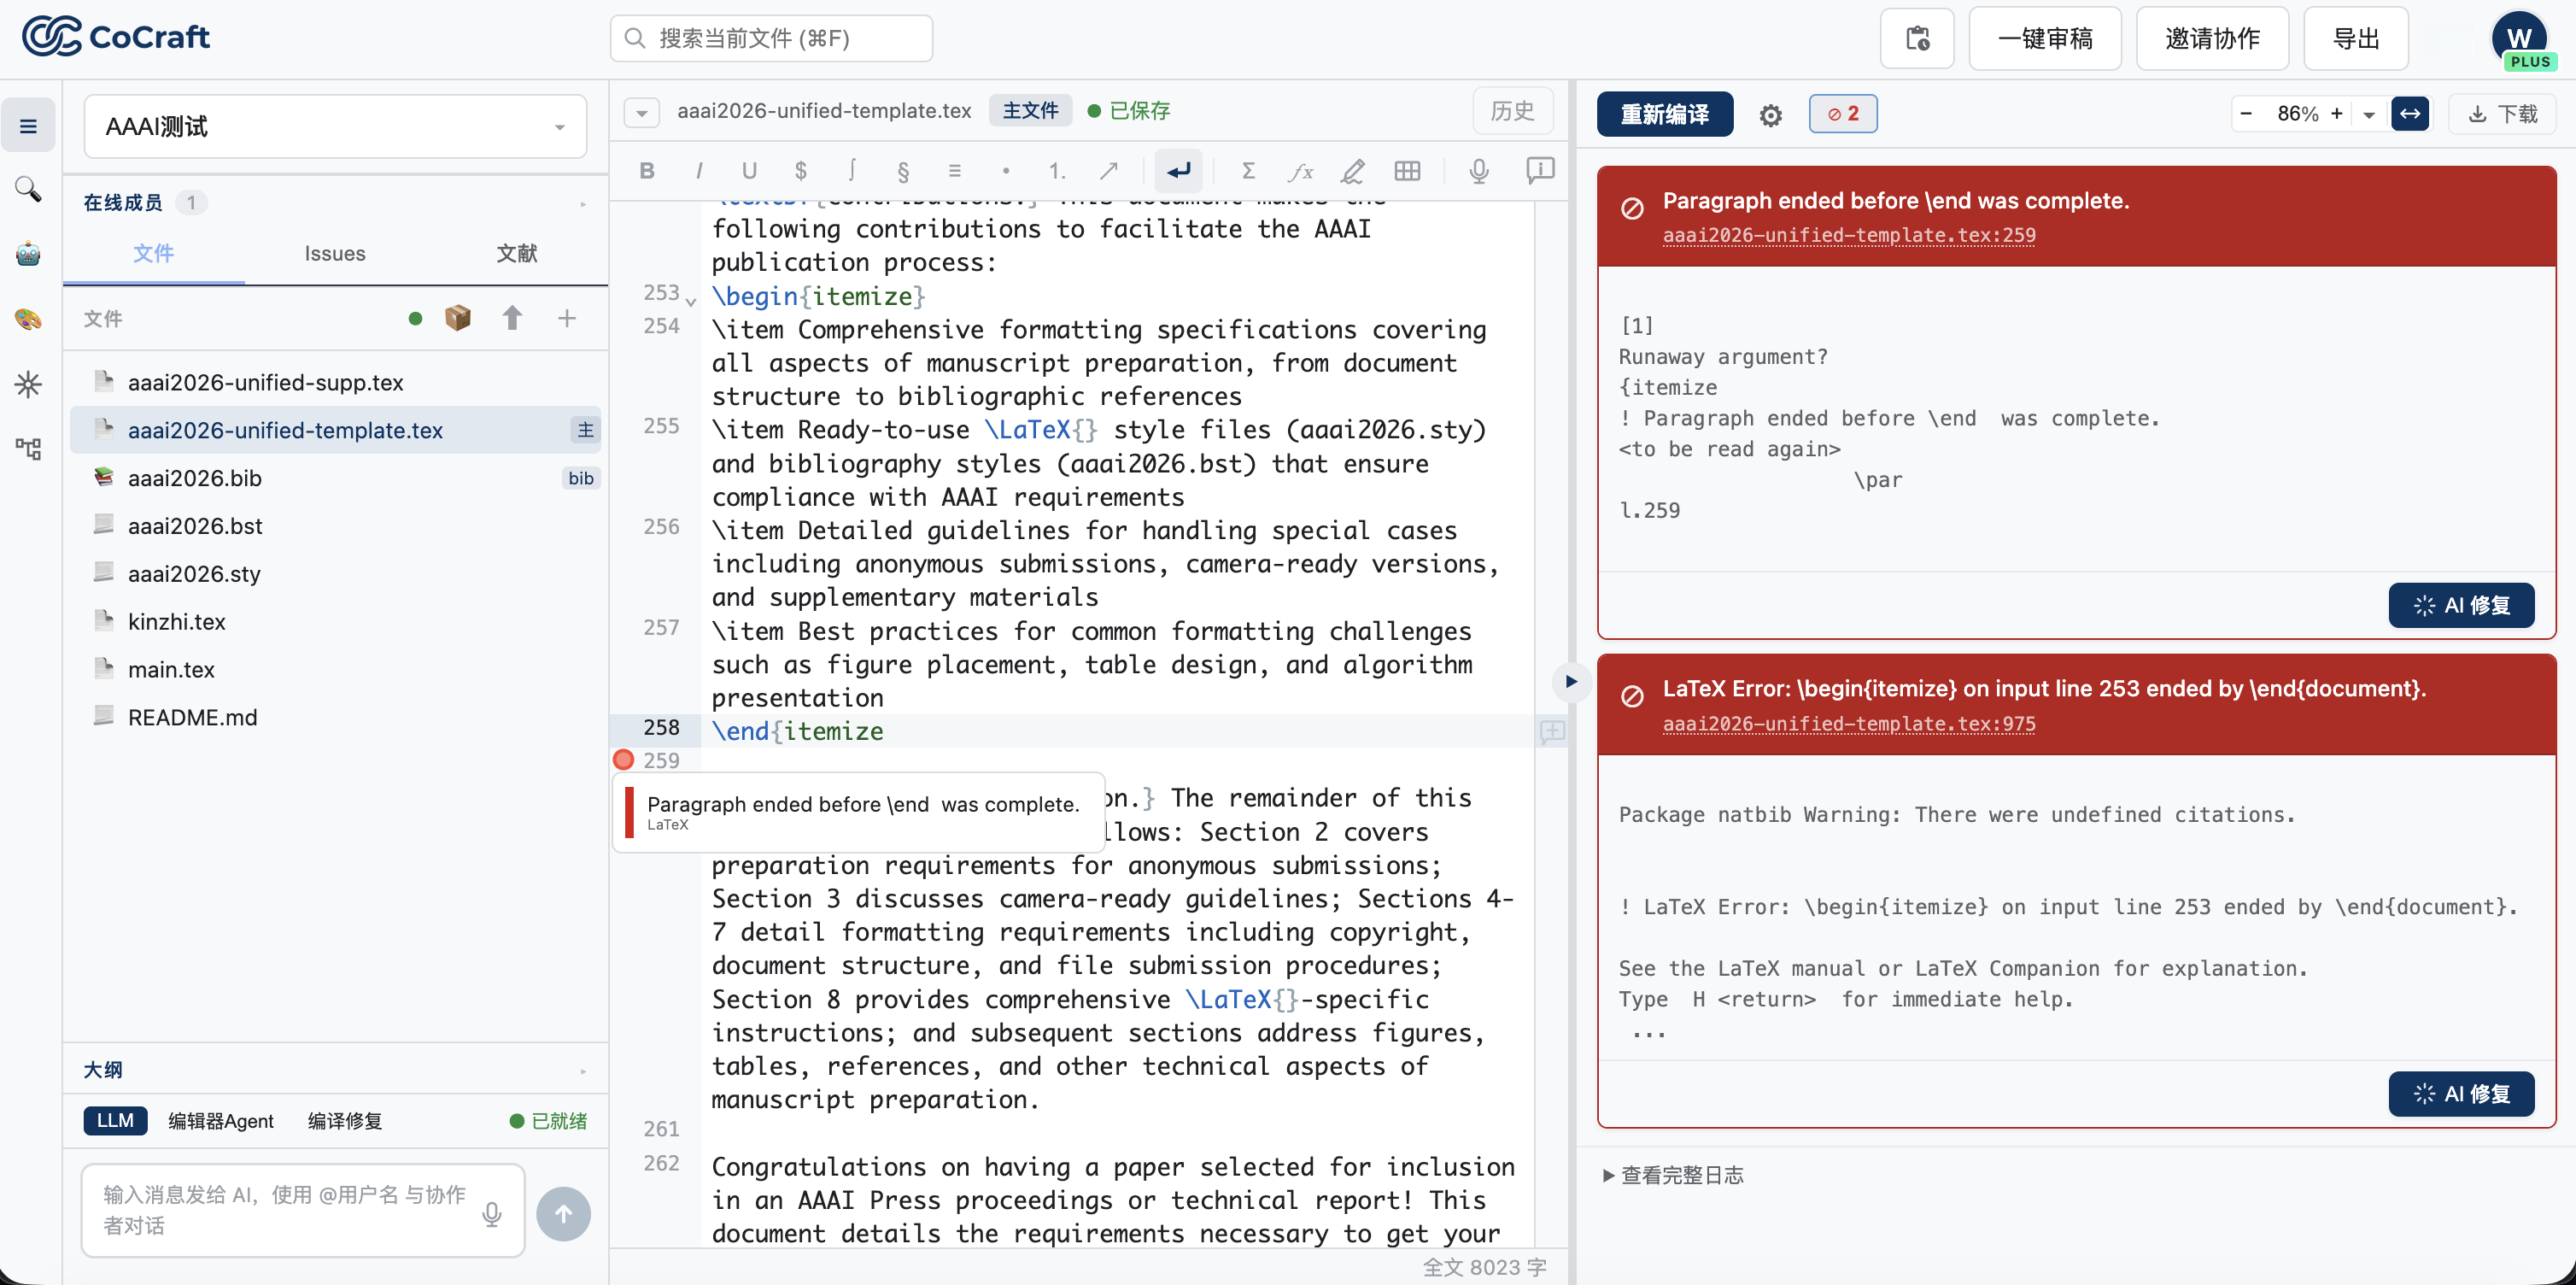Click the starburst icon in the left sidebar
Image resolution: width=2576 pixels, height=1285 pixels.
(x=28, y=384)
